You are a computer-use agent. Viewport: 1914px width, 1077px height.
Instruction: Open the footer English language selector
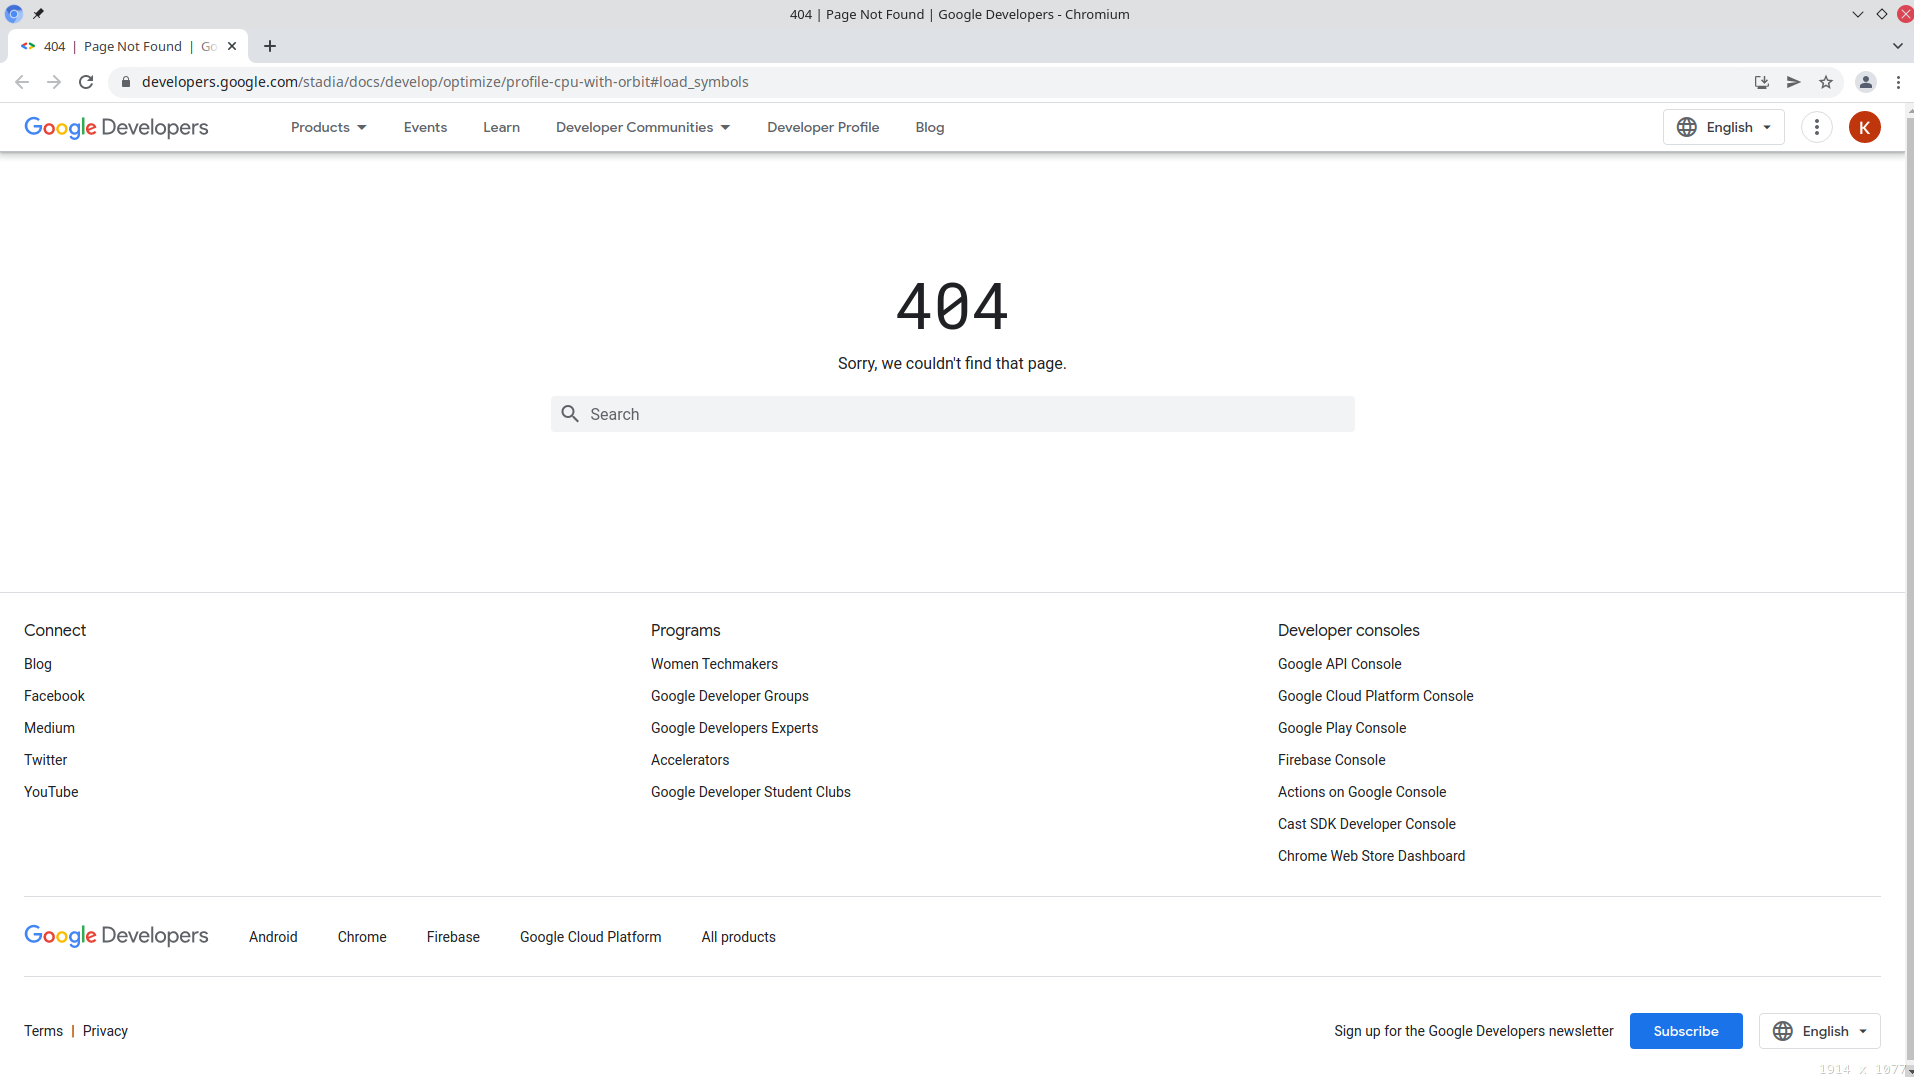click(1820, 1031)
